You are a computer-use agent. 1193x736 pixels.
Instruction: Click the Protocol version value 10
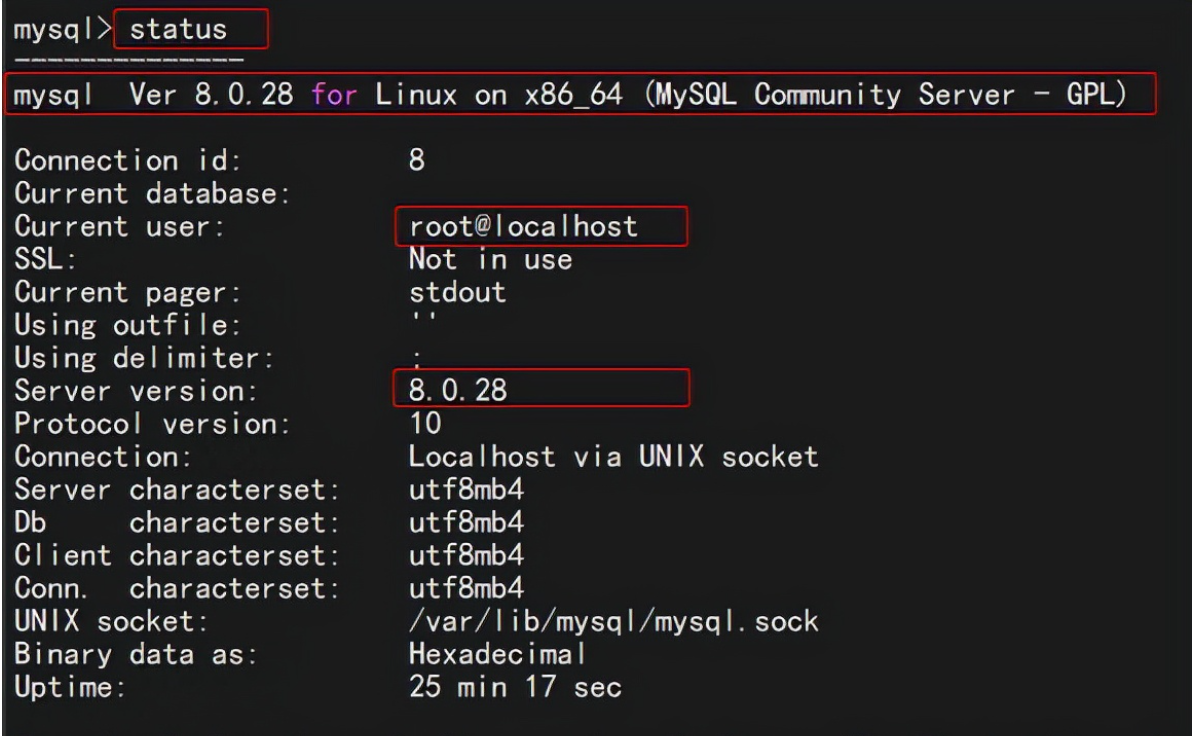(425, 424)
